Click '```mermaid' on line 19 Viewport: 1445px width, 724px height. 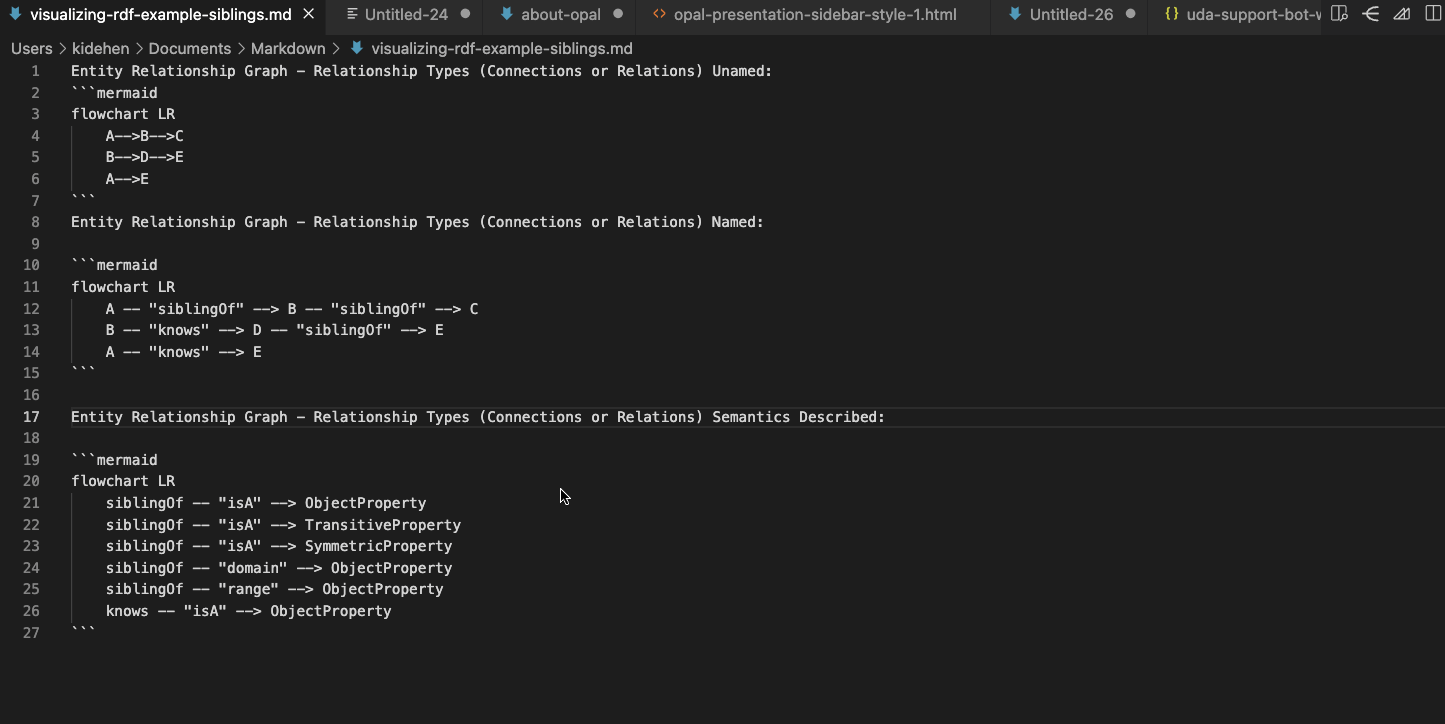point(114,460)
